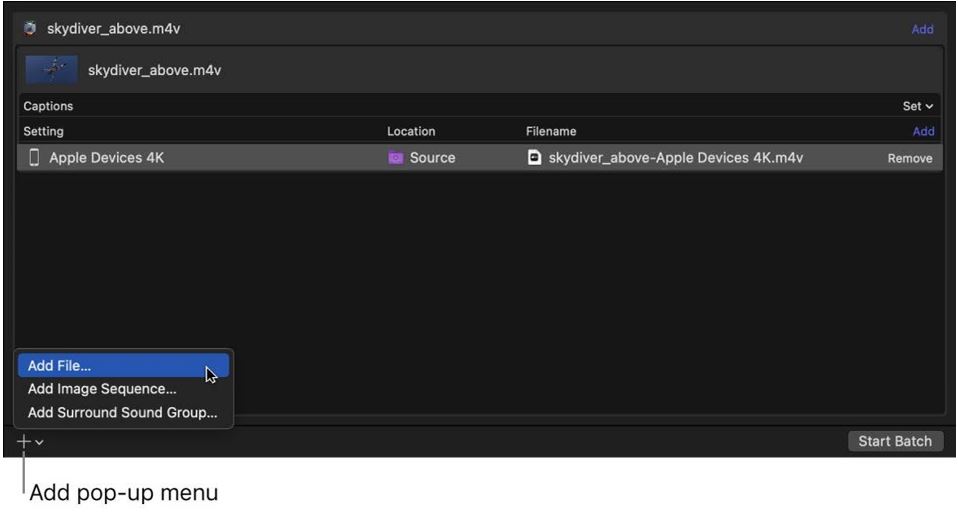958x516 pixels.
Task: Choose Add Surround Sound Group… menu item
Action: point(122,412)
